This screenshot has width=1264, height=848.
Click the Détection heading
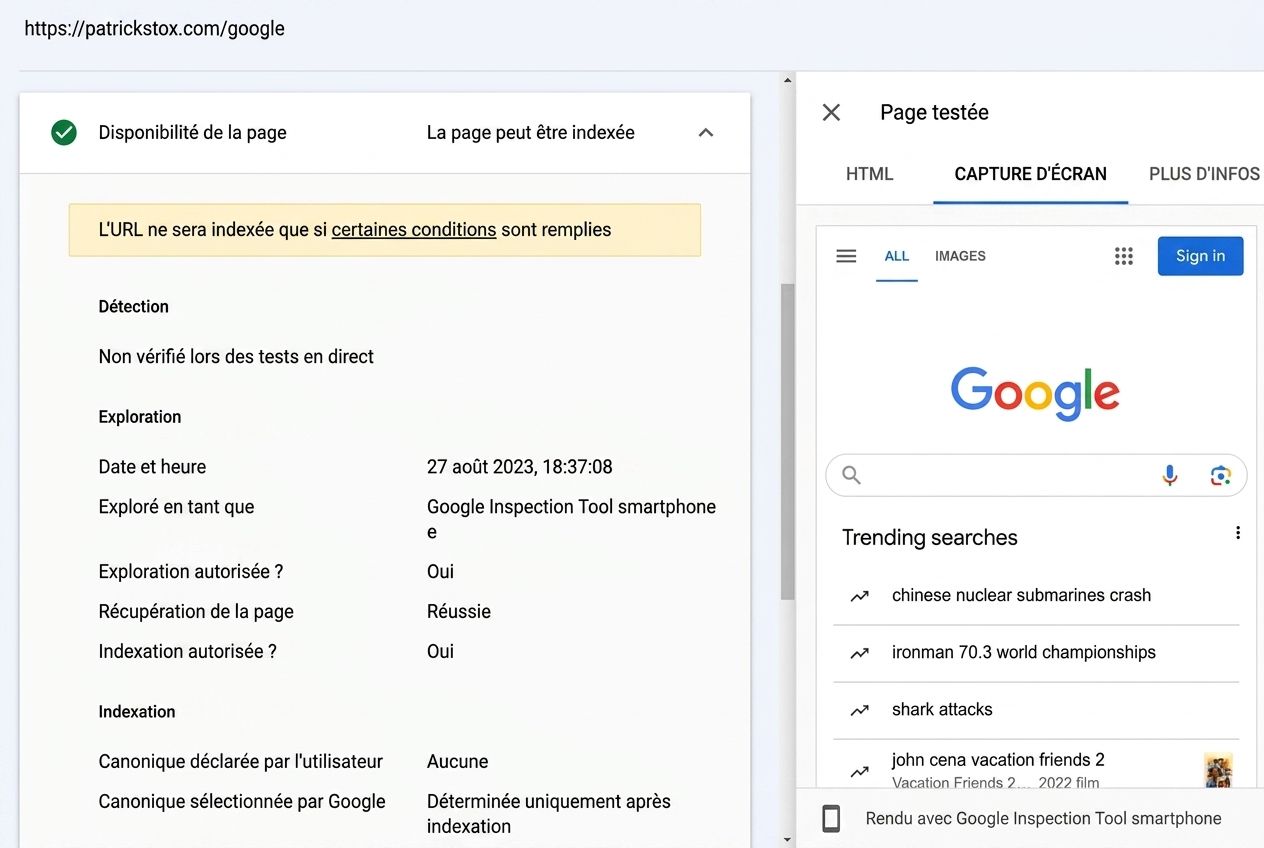click(133, 306)
